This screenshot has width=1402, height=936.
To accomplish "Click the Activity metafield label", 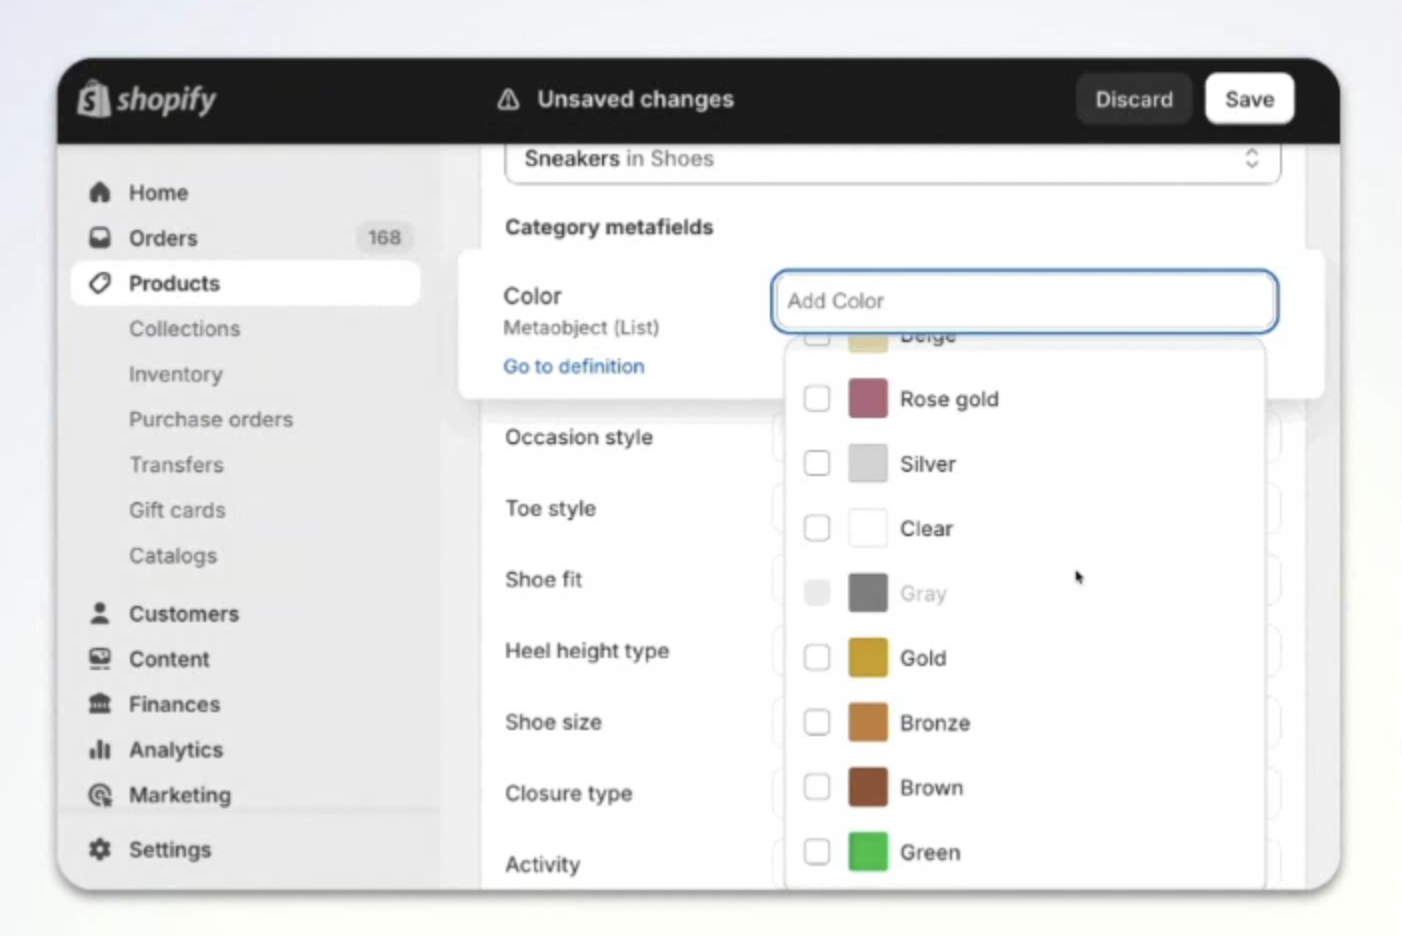I will 542,864.
